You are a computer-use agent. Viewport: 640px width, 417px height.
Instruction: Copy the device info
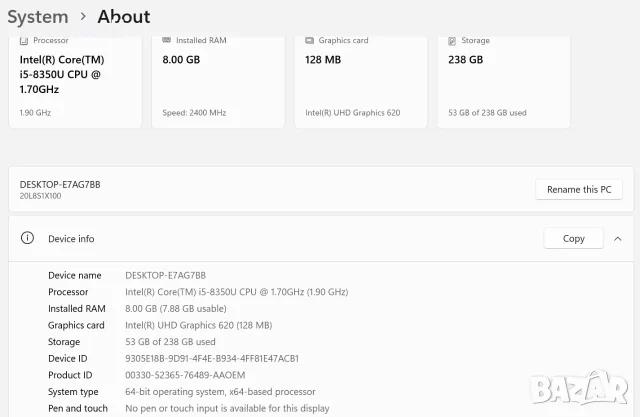573,238
